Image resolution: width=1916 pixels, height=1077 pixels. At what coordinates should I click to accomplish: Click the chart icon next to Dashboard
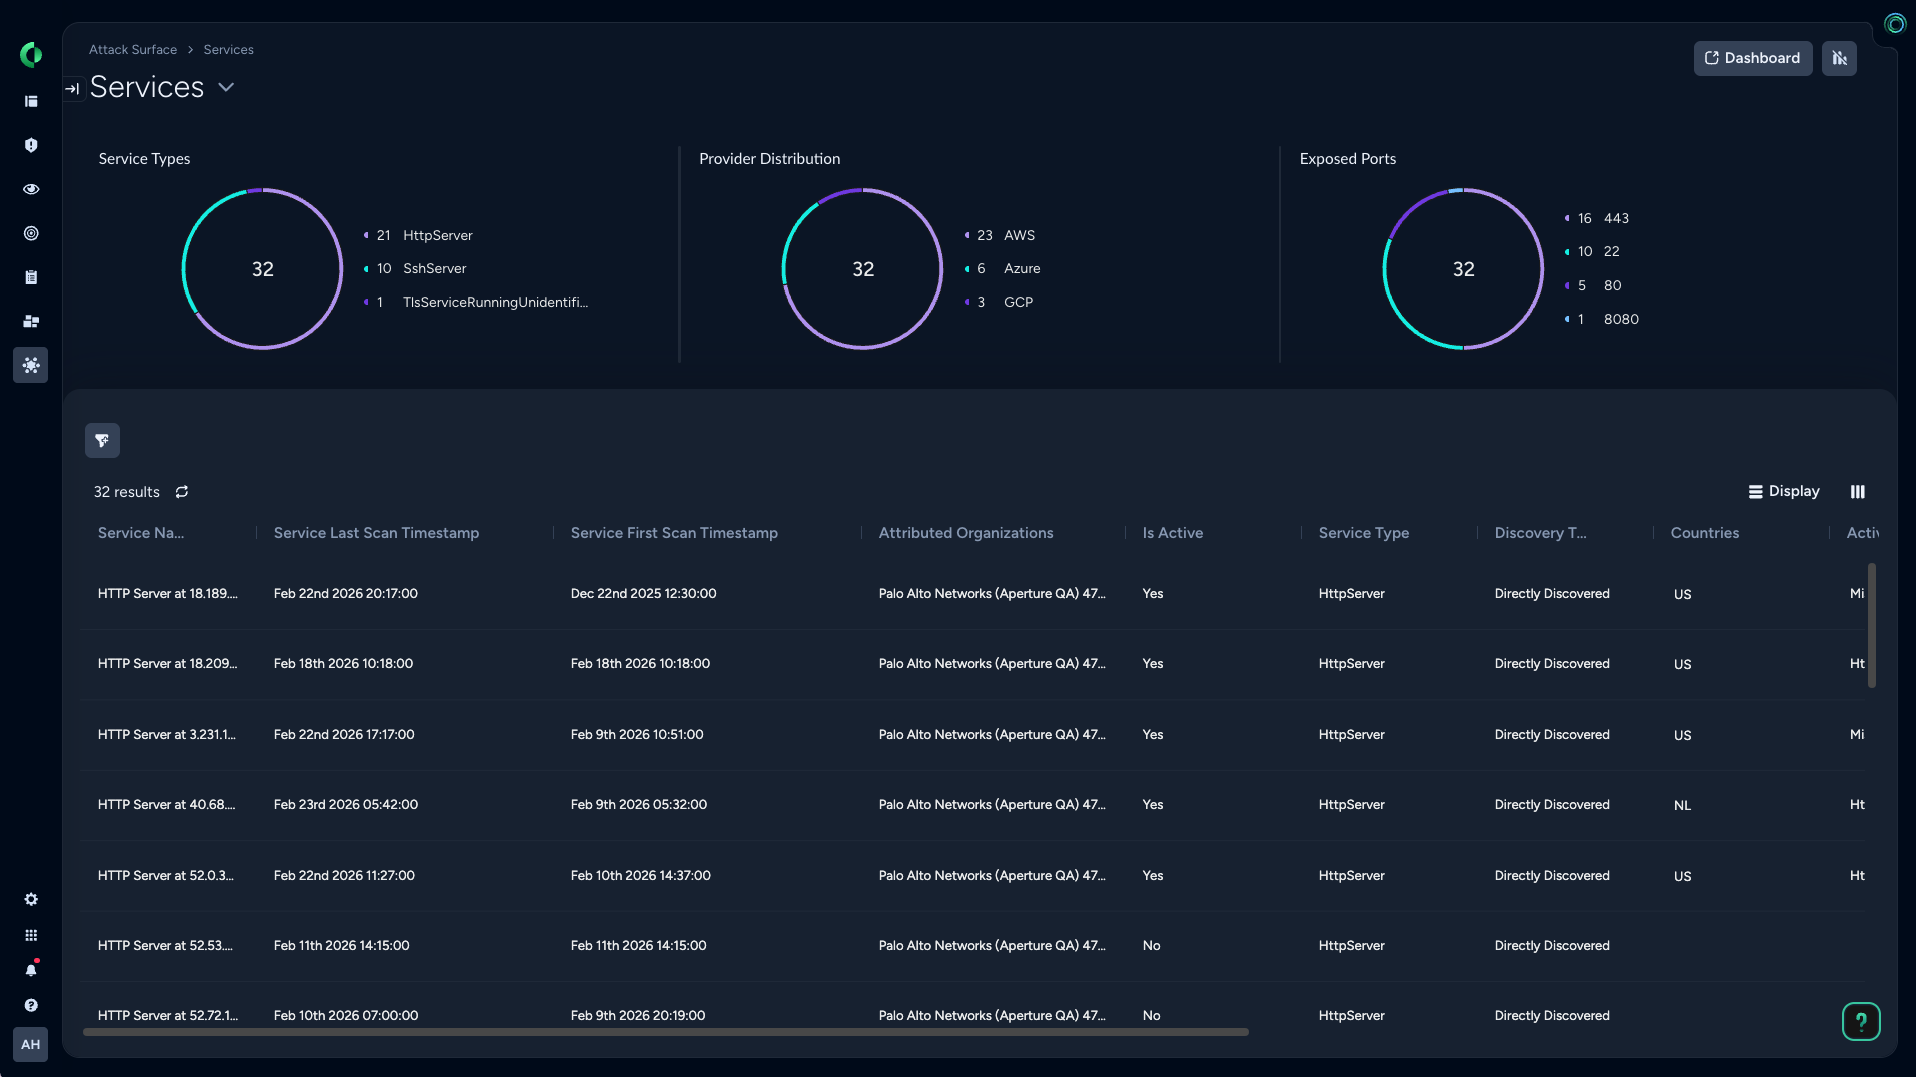point(1838,58)
